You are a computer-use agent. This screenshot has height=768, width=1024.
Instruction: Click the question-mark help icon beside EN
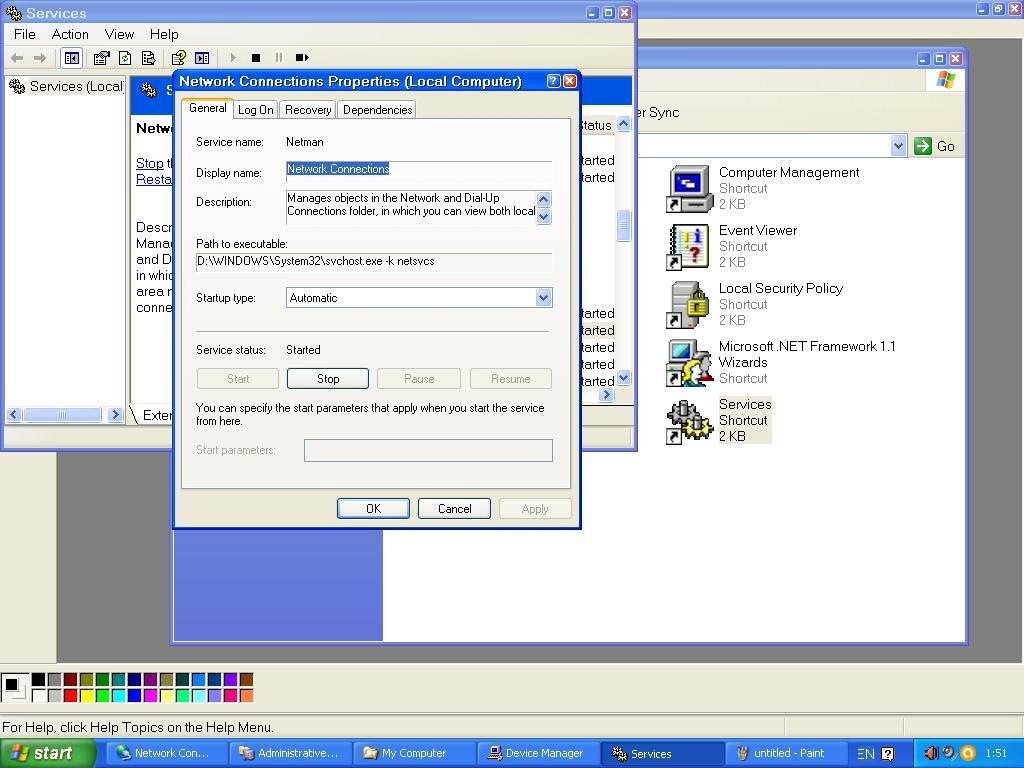pyautogui.click(x=888, y=754)
